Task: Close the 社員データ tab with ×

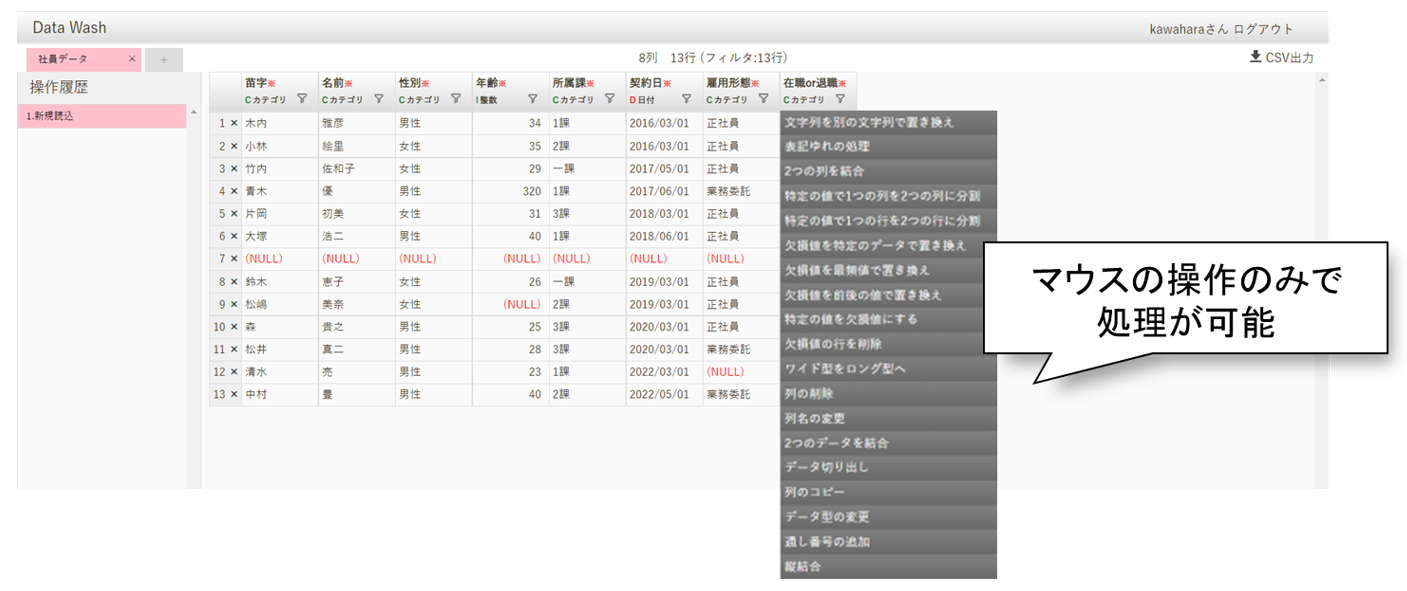Action: pyautogui.click(x=132, y=59)
